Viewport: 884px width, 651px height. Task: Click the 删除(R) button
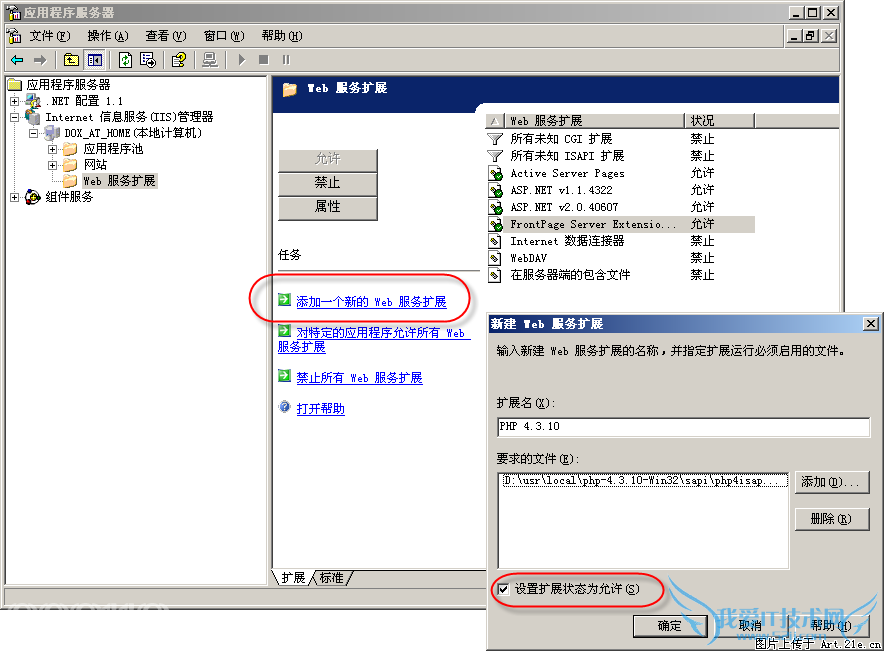pos(832,519)
